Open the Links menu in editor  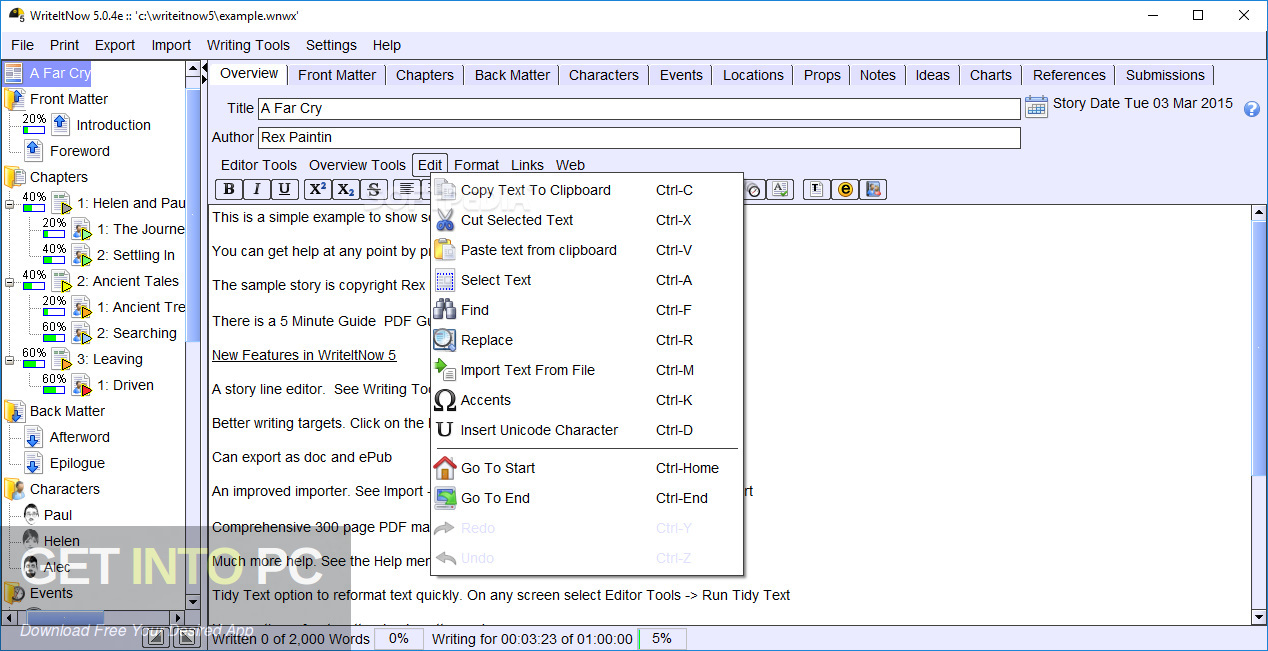[x=527, y=165]
